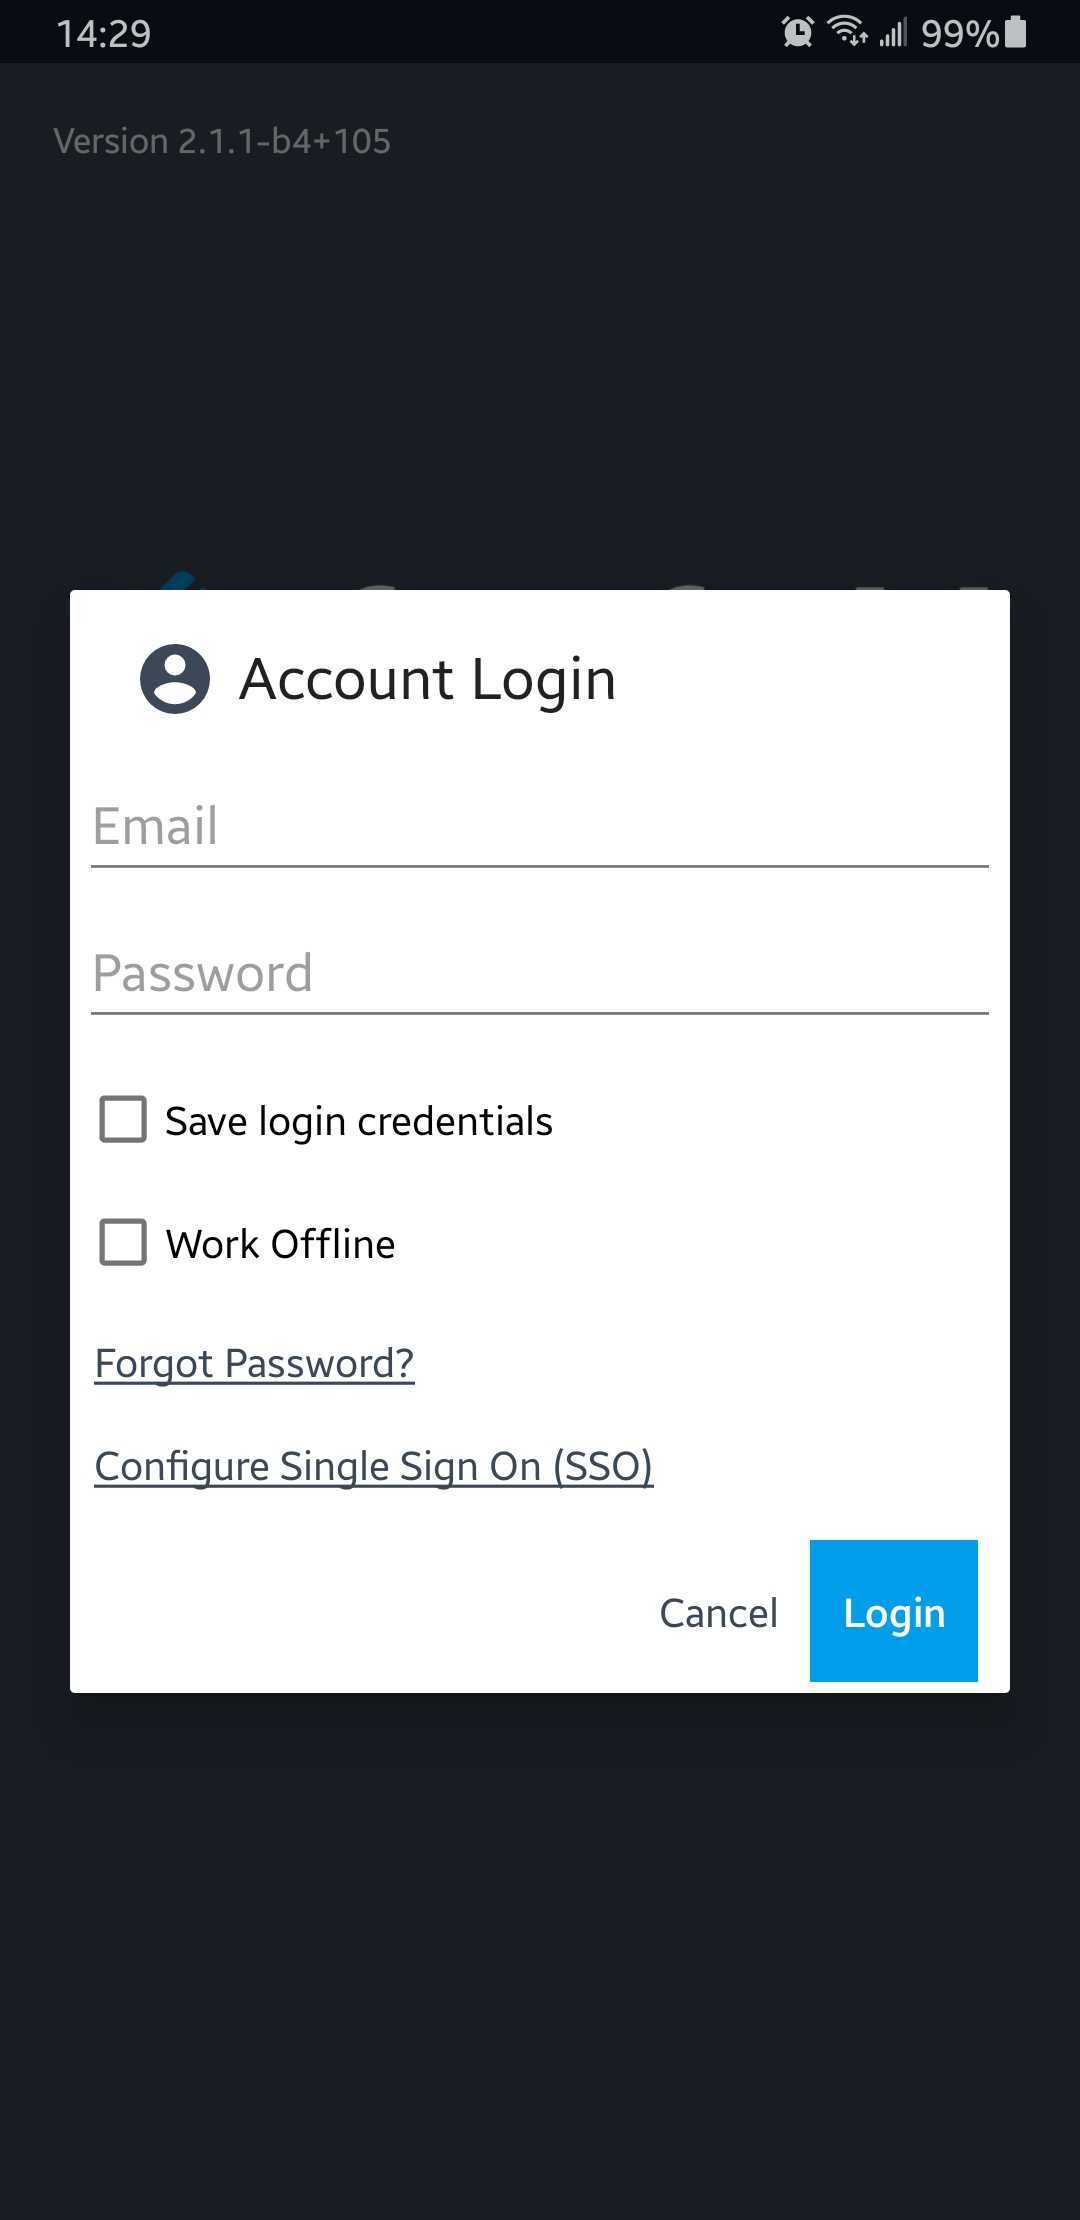Dismiss dialog by tapping dimmed background below it
This screenshot has width=1080, height=2220.
click(540, 1950)
